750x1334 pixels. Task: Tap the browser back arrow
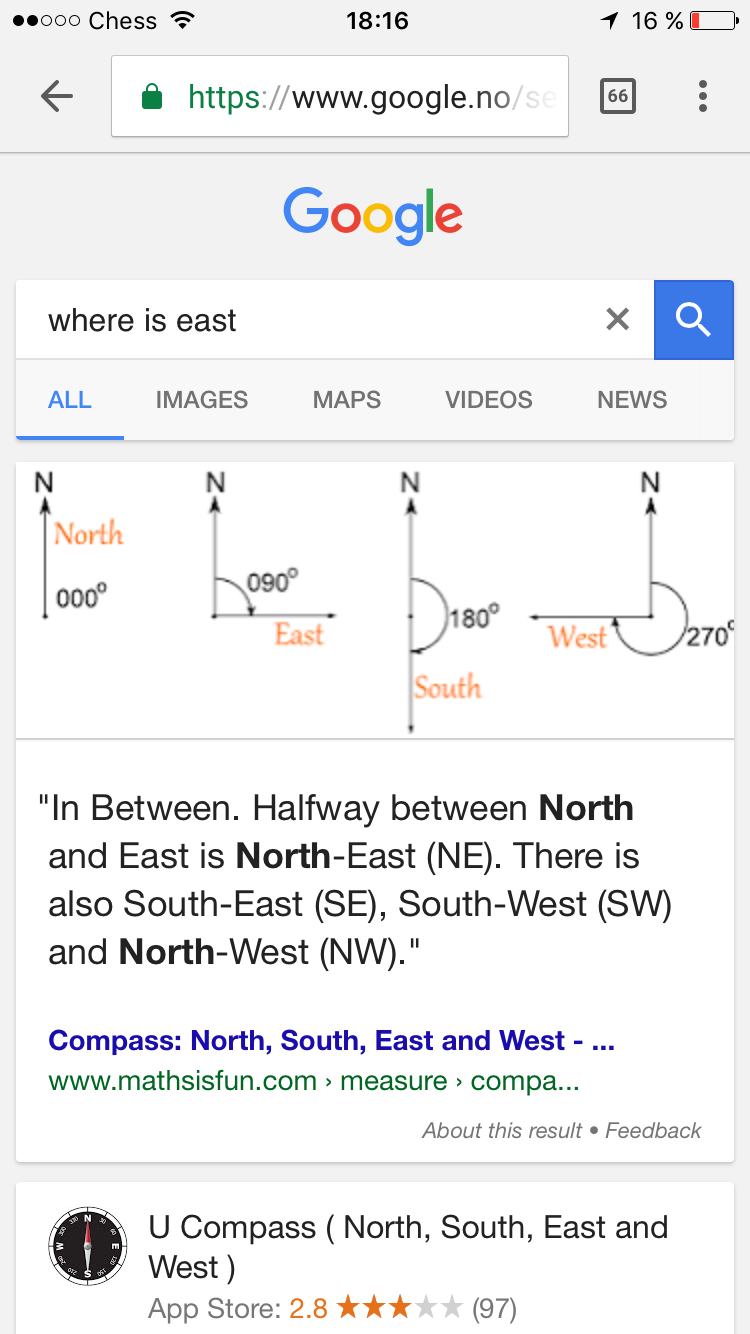click(x=57, y=96)
